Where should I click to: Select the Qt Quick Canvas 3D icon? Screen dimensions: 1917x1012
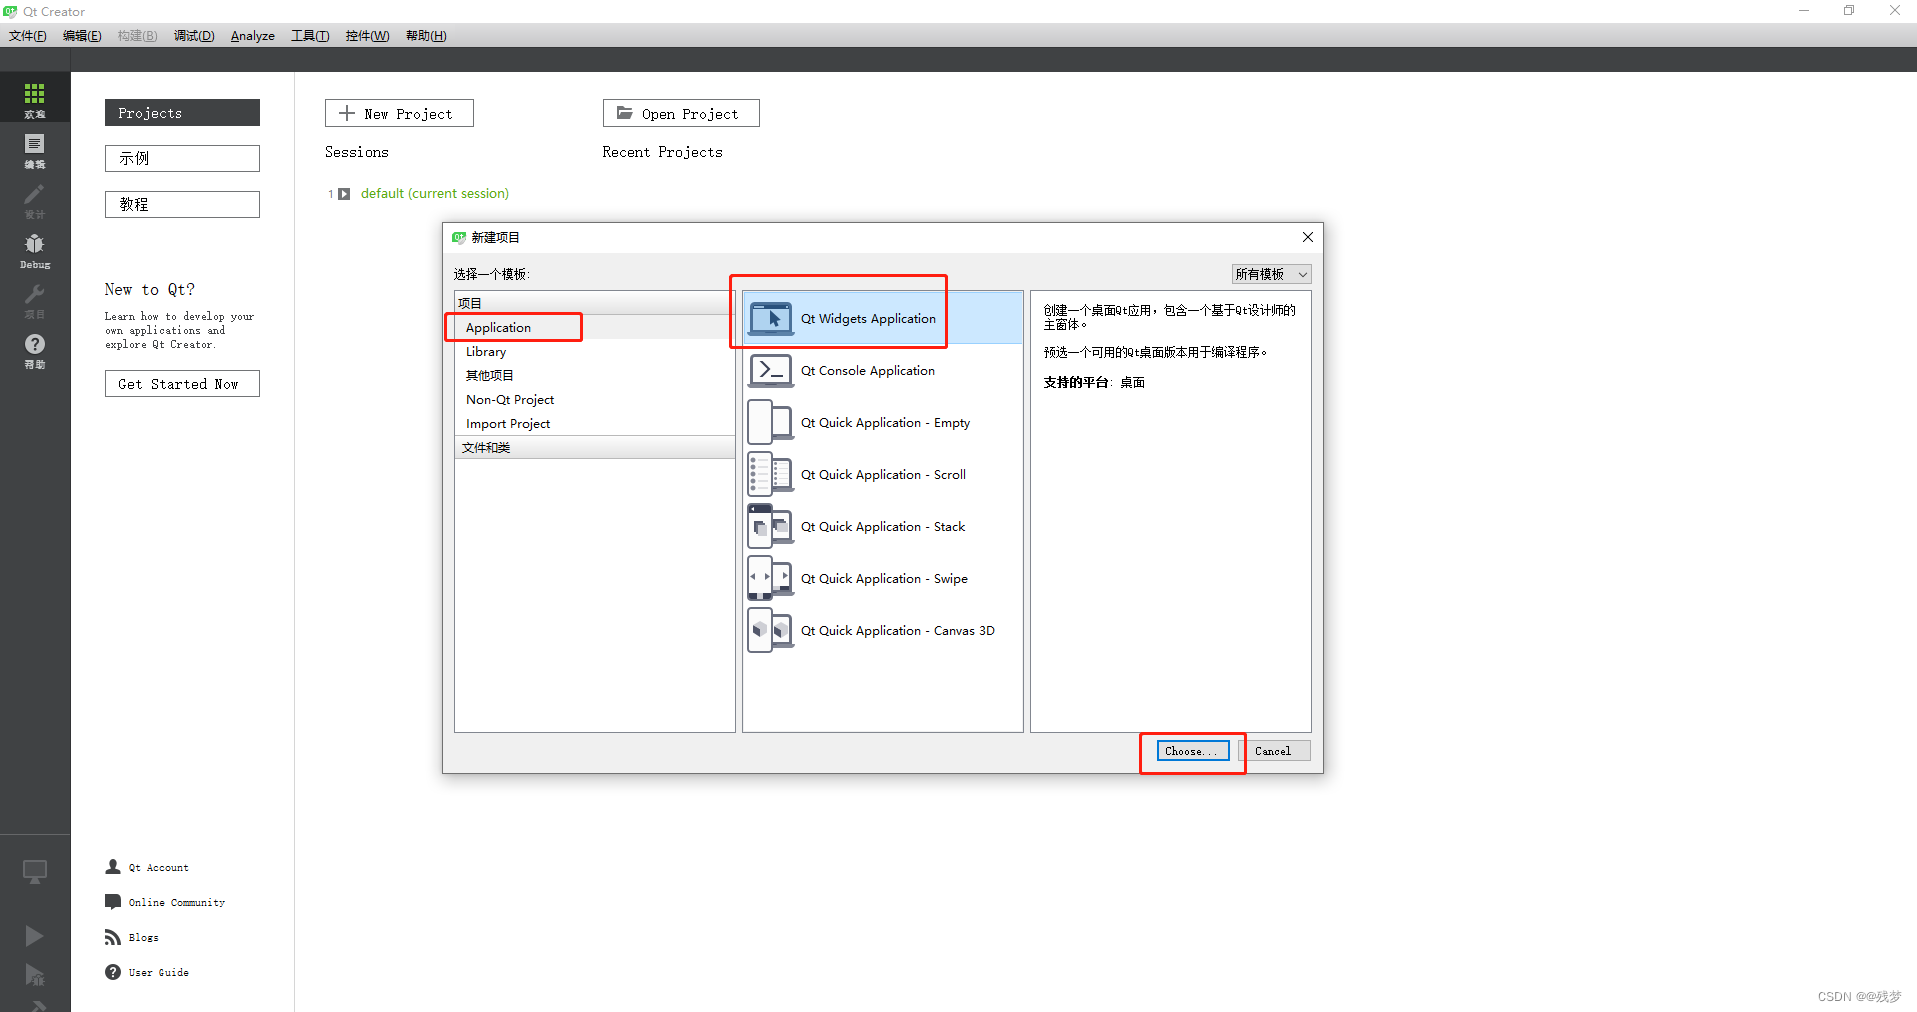(x=771, y=631)
